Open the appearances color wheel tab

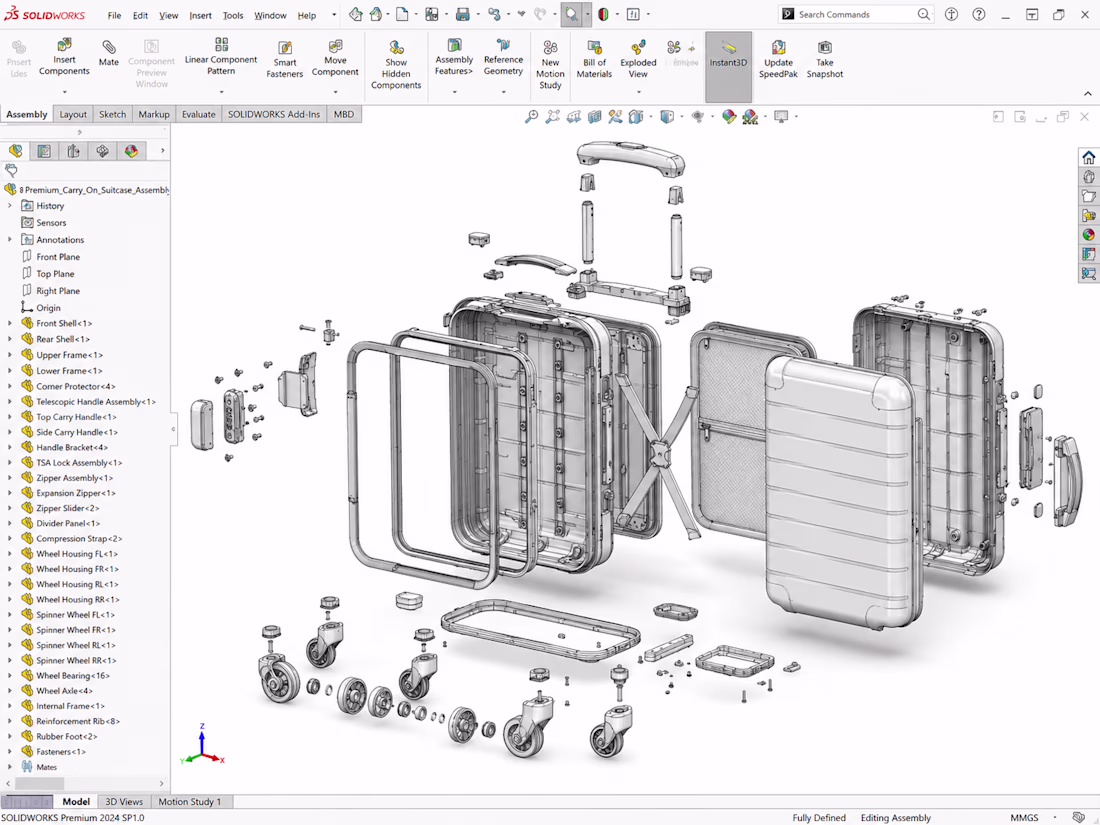[x=131, y=151]
